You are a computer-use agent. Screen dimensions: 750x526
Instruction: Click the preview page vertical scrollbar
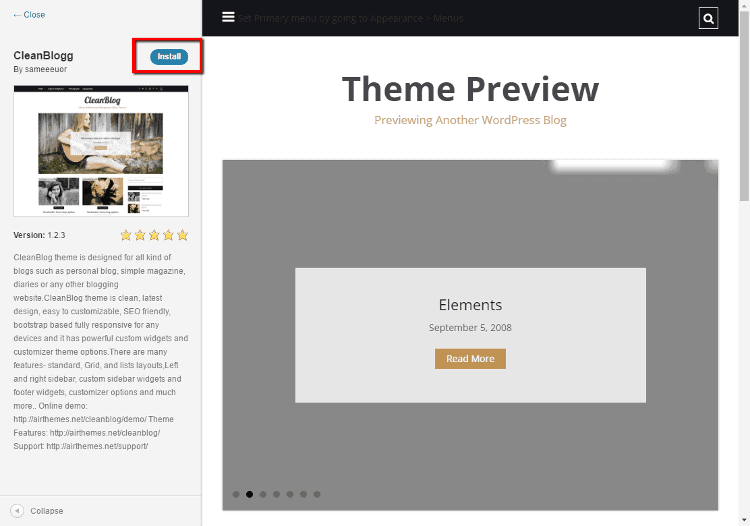pos(744,105)
